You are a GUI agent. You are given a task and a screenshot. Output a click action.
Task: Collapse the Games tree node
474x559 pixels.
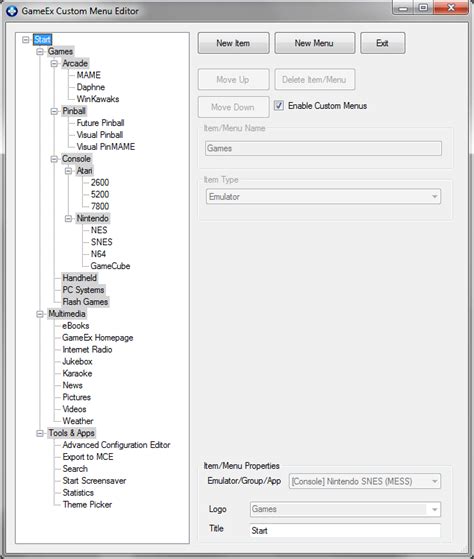click(x=40, y=52)
